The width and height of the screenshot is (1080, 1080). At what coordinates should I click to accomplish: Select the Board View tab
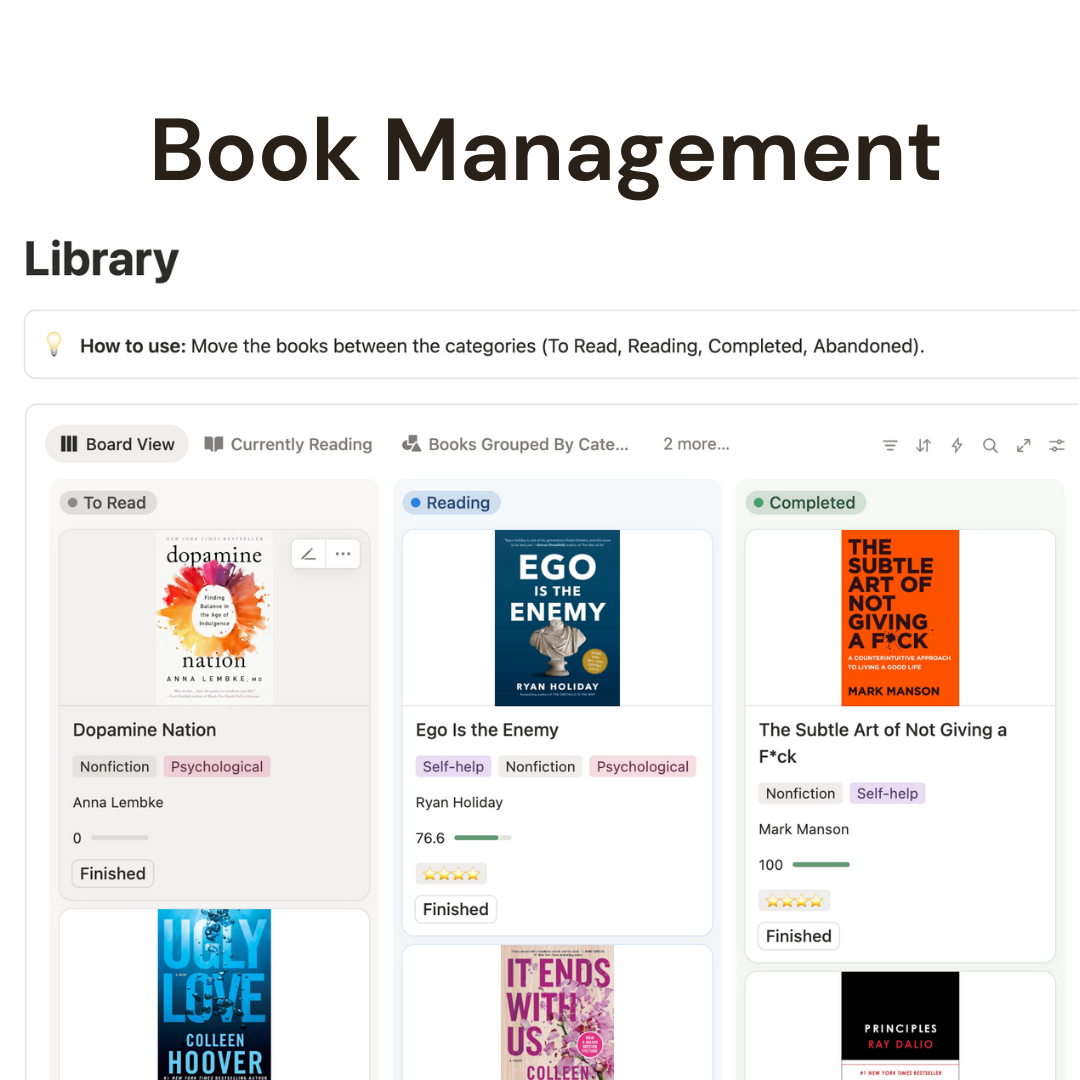tap(117, 444)
